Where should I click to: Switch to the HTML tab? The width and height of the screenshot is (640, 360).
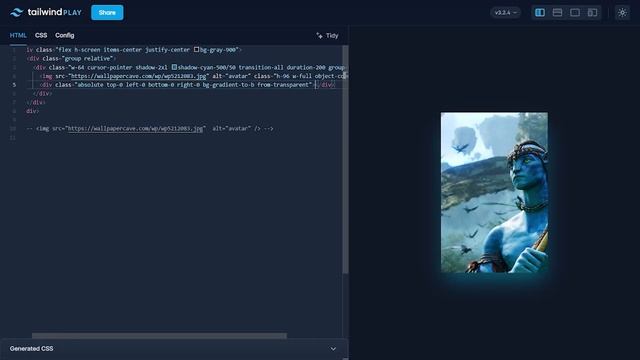[x=18, y=36]
